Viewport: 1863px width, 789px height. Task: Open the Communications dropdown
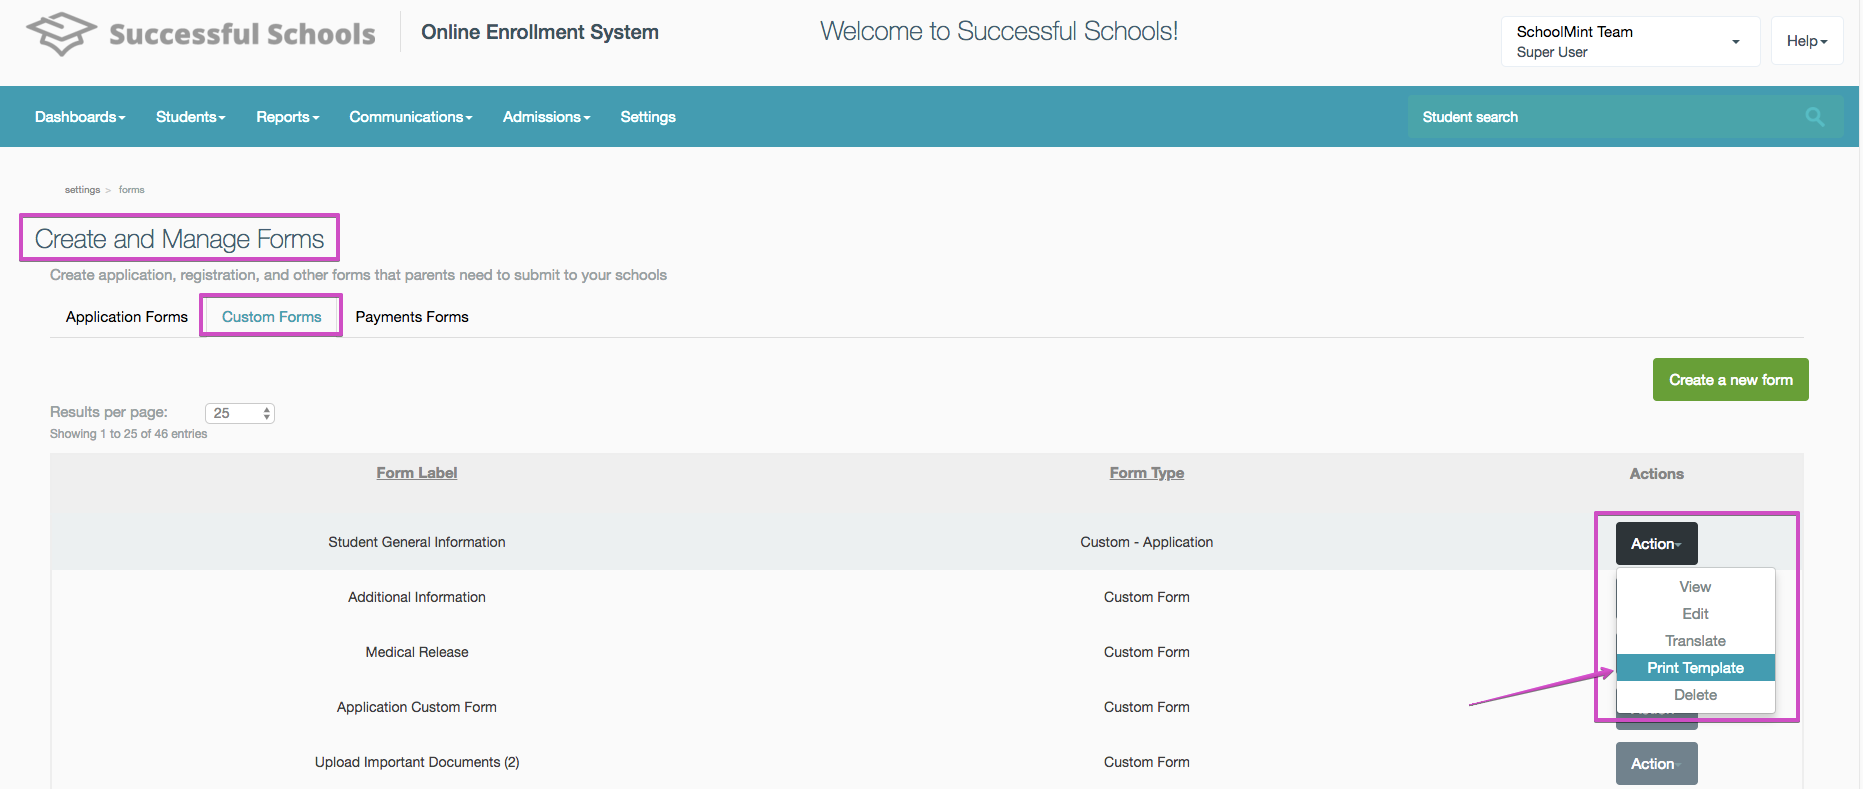coord(410,117)
